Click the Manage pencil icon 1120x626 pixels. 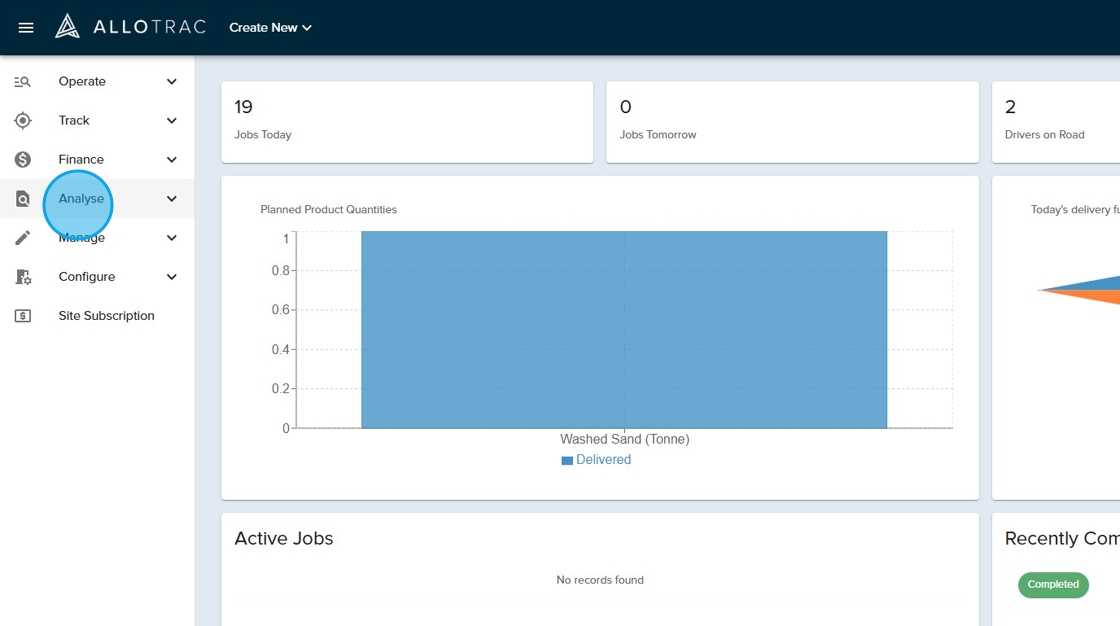(x=22, y=238)
